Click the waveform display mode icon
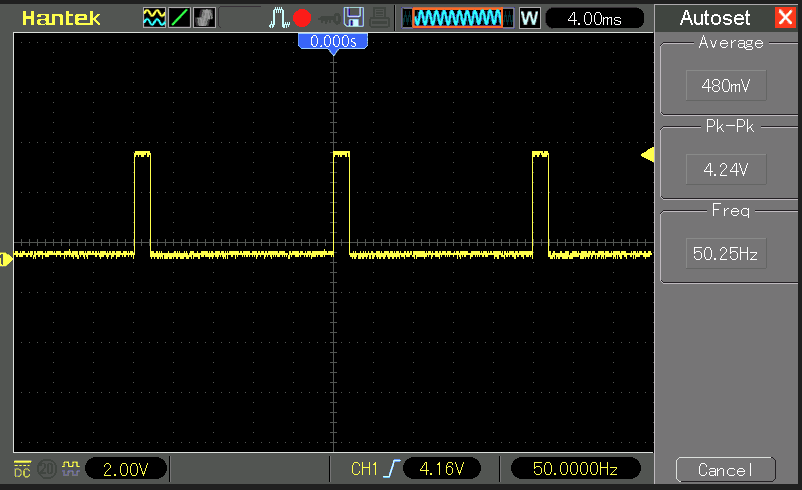This screenshot has width=802, height=490. point(154,18)
